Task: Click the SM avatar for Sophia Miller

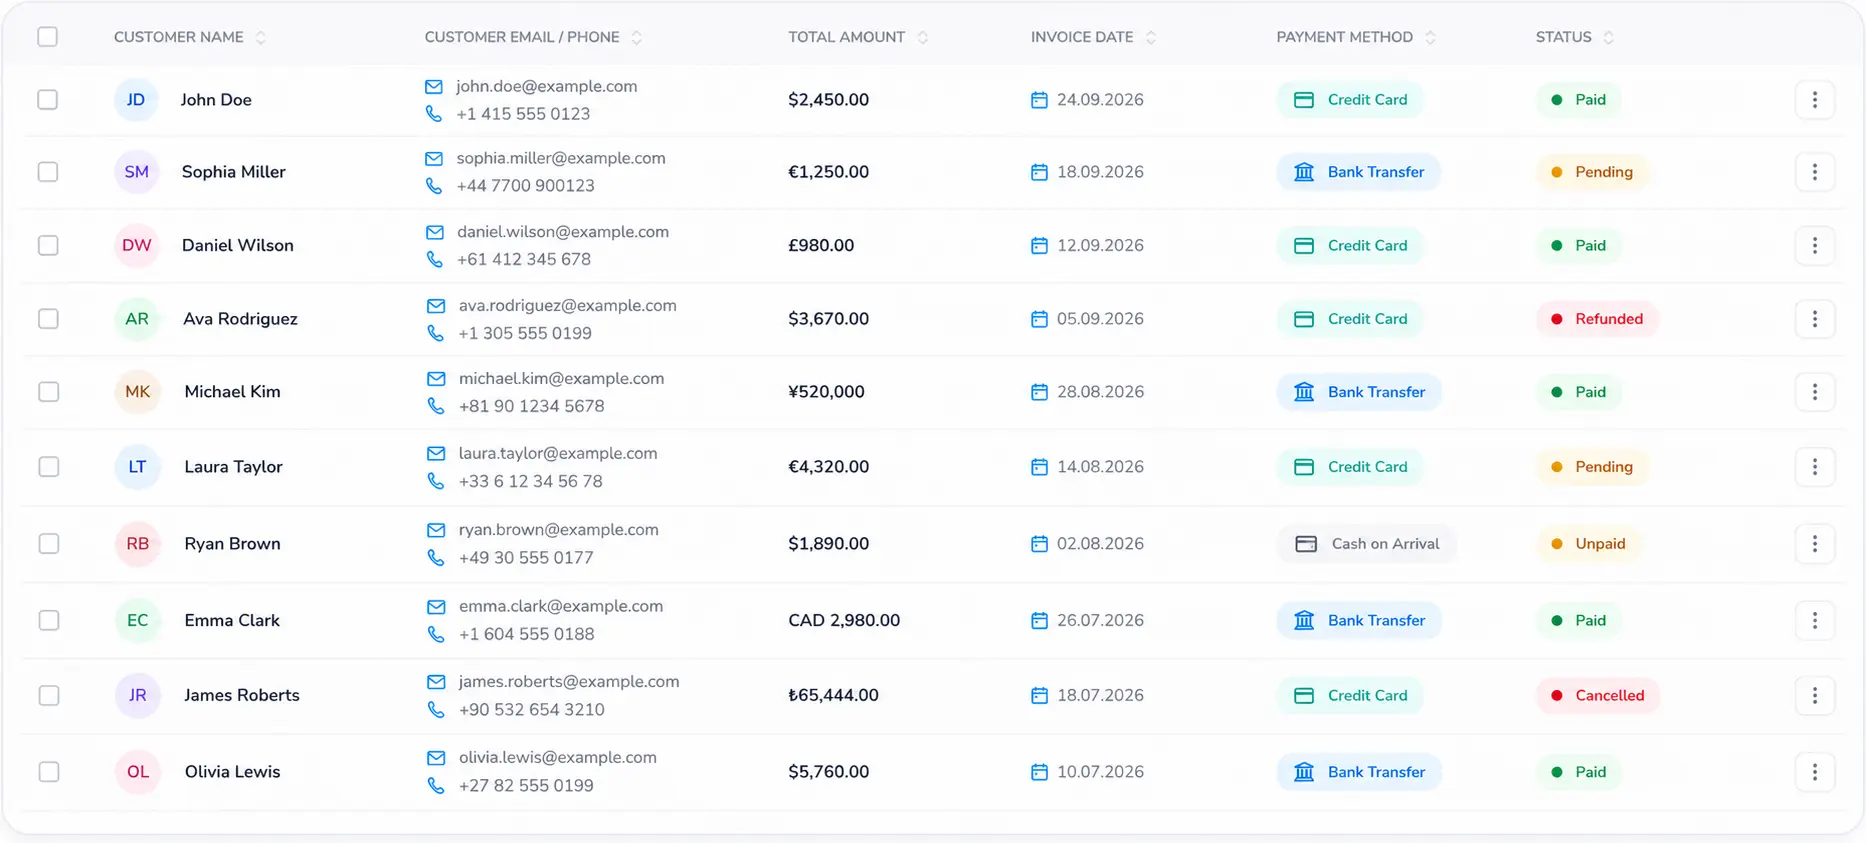Action: point(136,172)
